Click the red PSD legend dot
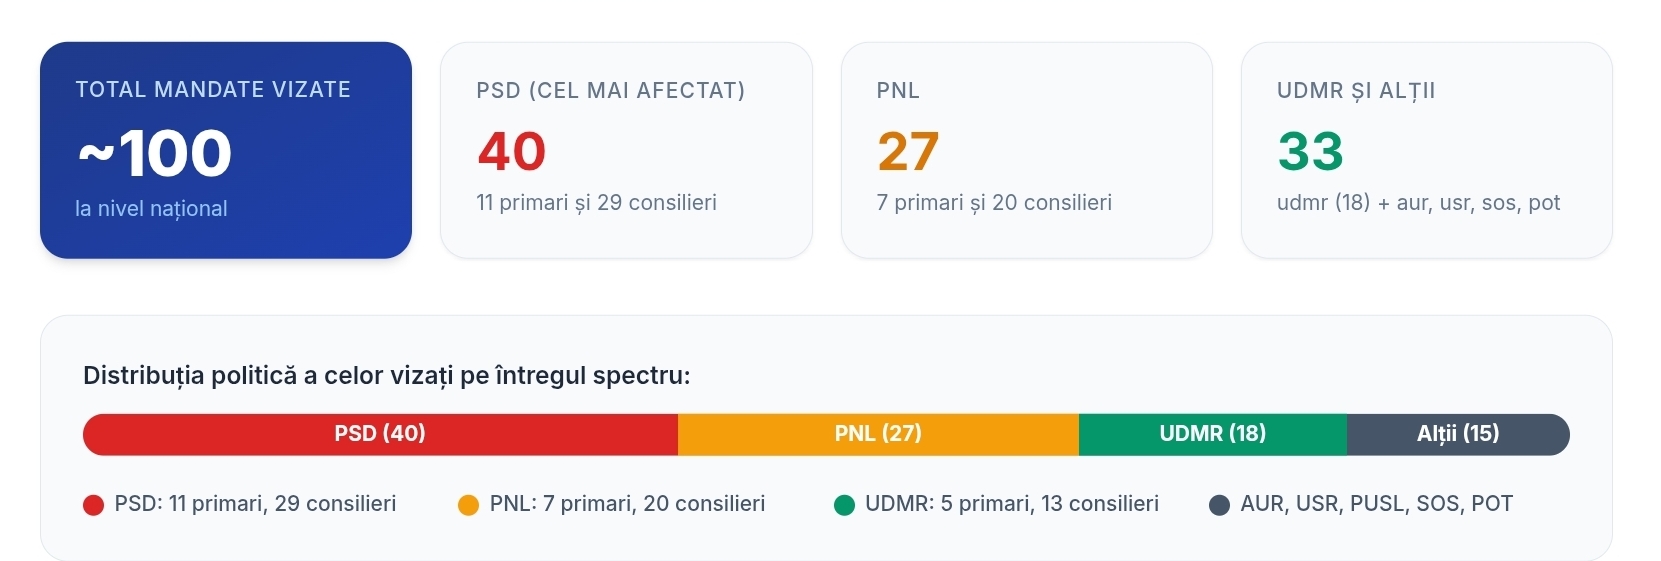1661x561 pixels. 94,505
